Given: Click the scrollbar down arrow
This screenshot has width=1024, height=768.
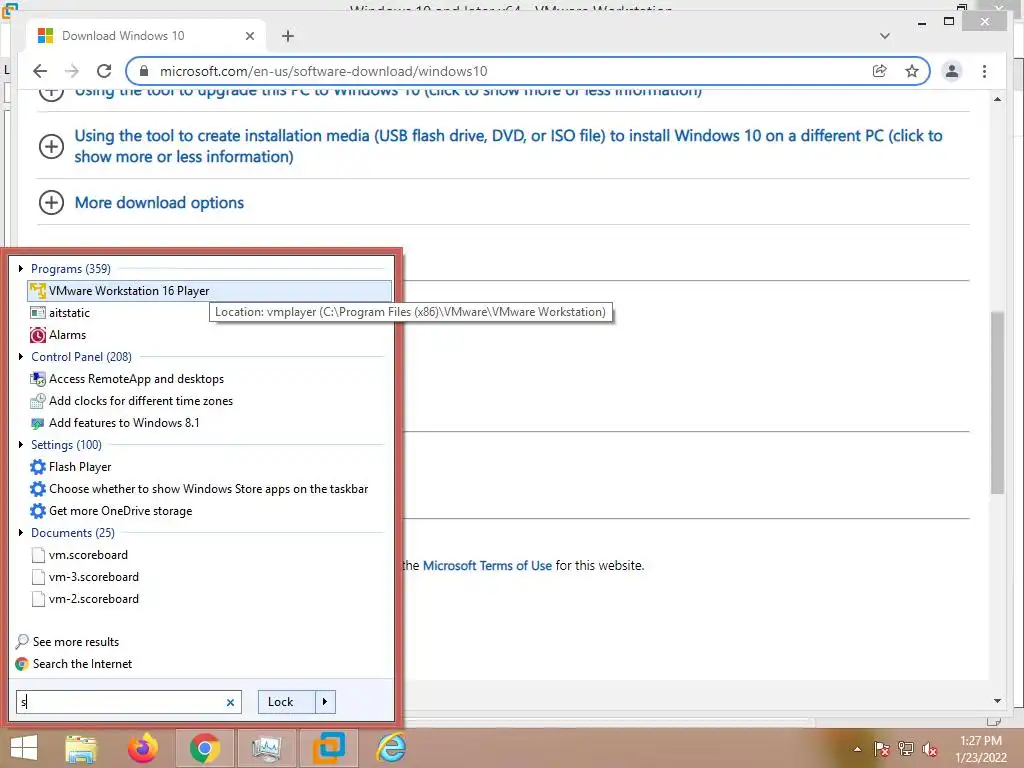Looking at the screenshot, I should [997, 701].
